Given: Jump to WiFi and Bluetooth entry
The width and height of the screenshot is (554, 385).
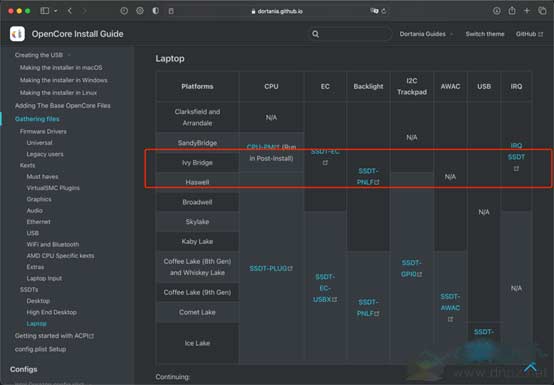Looking at the screenshot, I should click(x=53, y=244).
